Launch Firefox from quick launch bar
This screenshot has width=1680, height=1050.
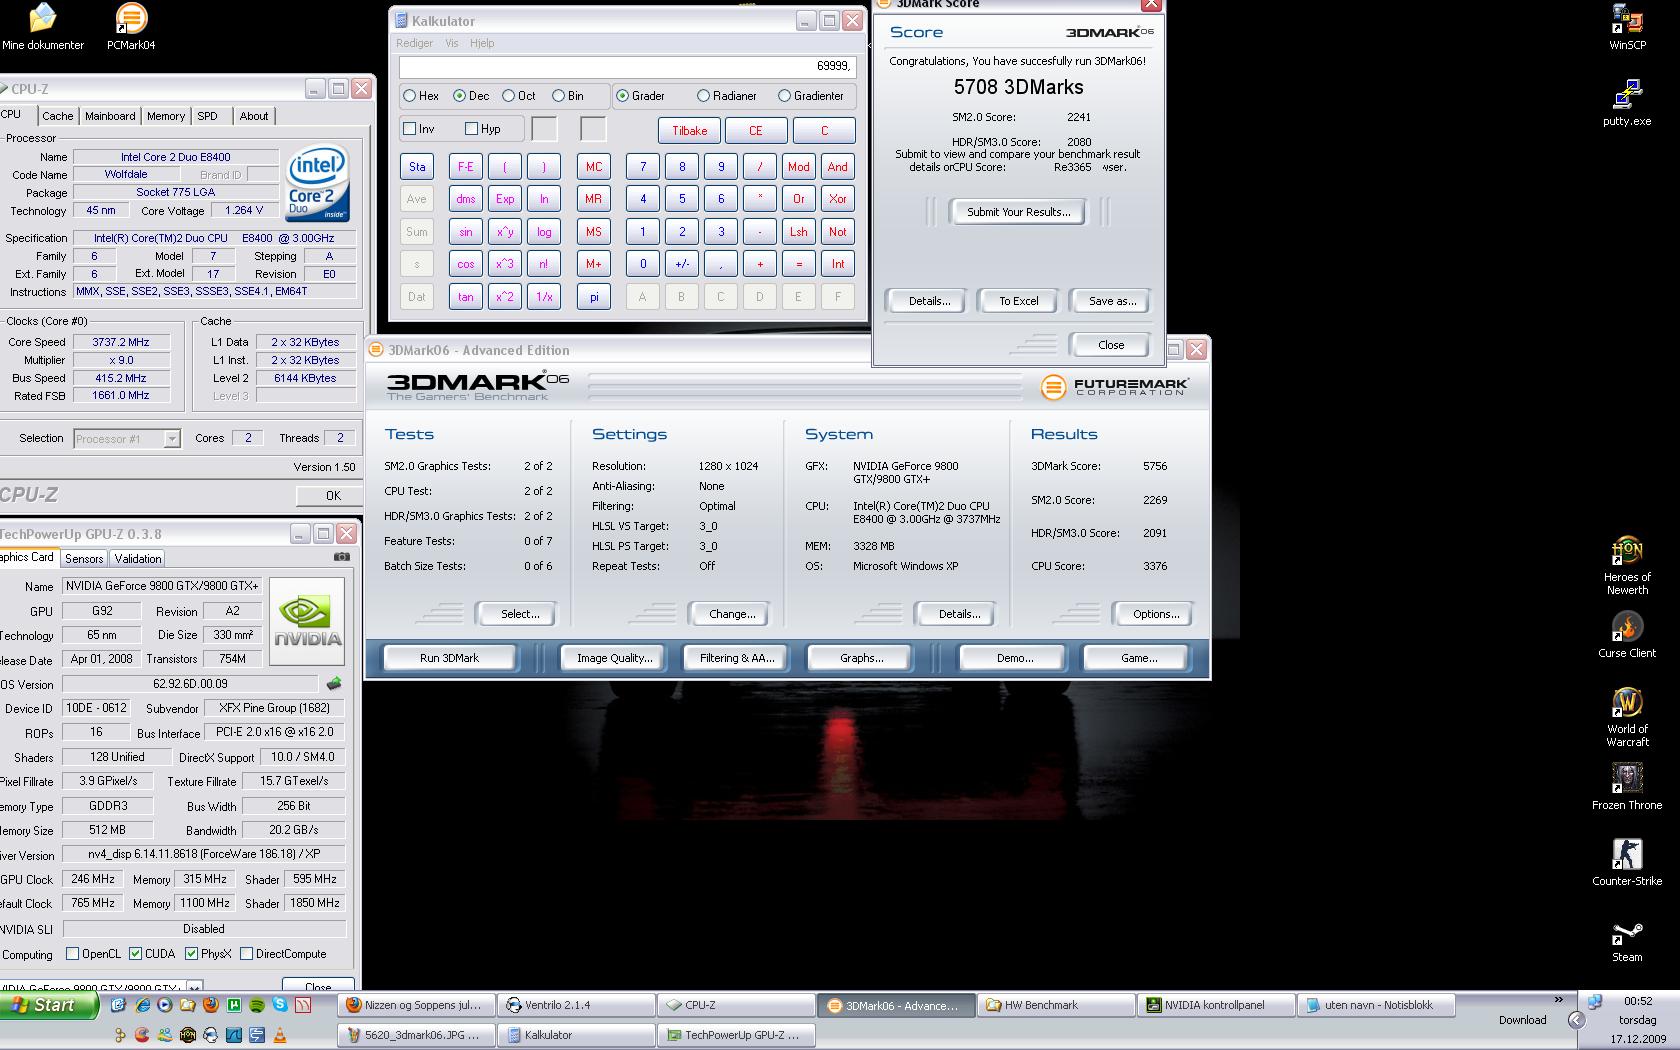pos(211,1005)
